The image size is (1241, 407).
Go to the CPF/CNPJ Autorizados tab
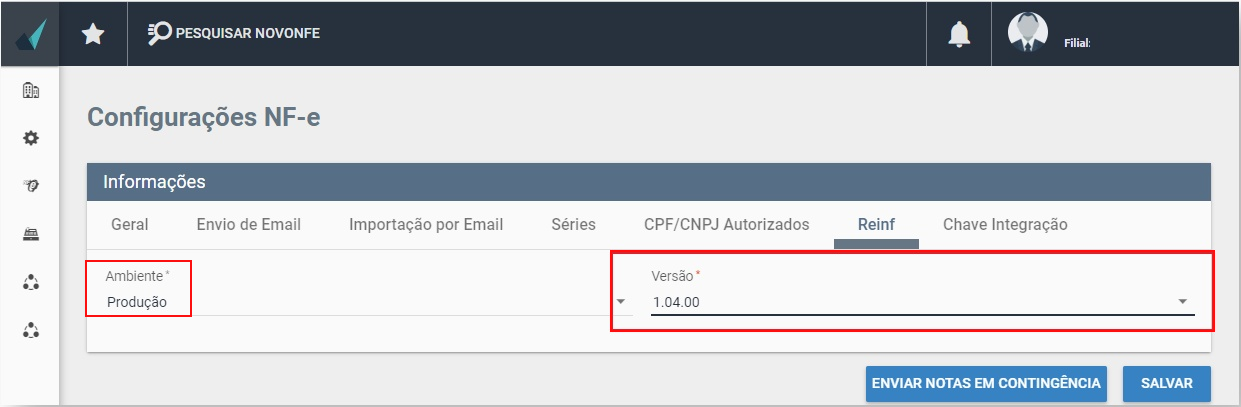click(727, 224)
